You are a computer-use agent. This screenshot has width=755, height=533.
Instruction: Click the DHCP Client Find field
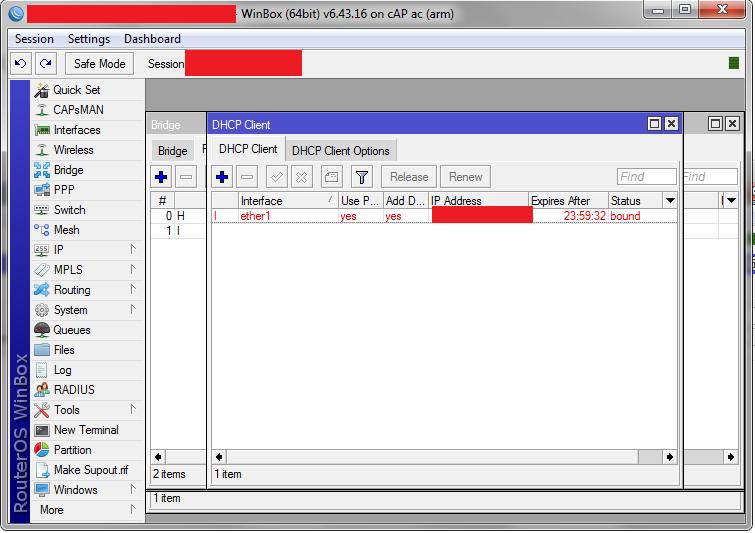coord(646,177)
